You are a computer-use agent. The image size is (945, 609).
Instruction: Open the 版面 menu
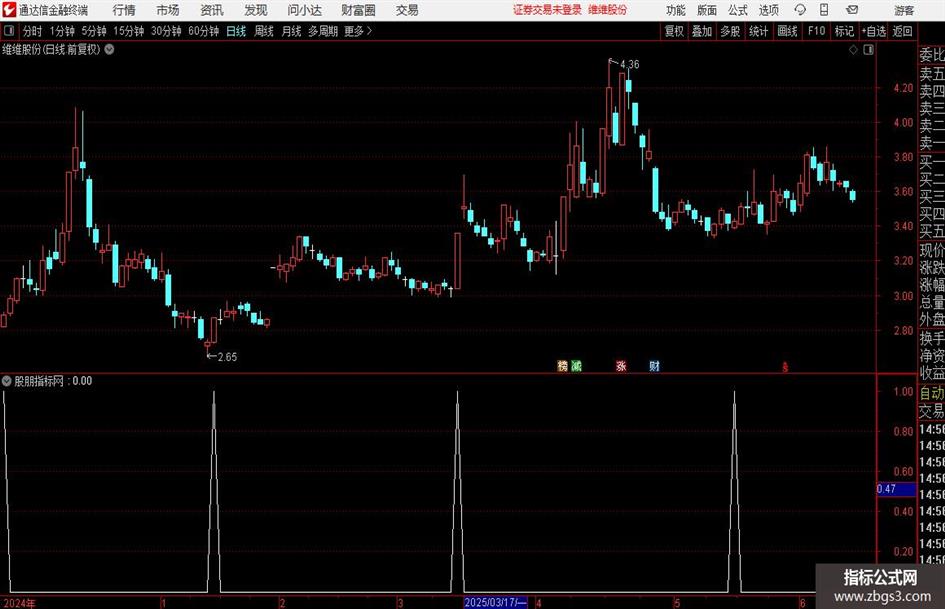tap(706, 10)
